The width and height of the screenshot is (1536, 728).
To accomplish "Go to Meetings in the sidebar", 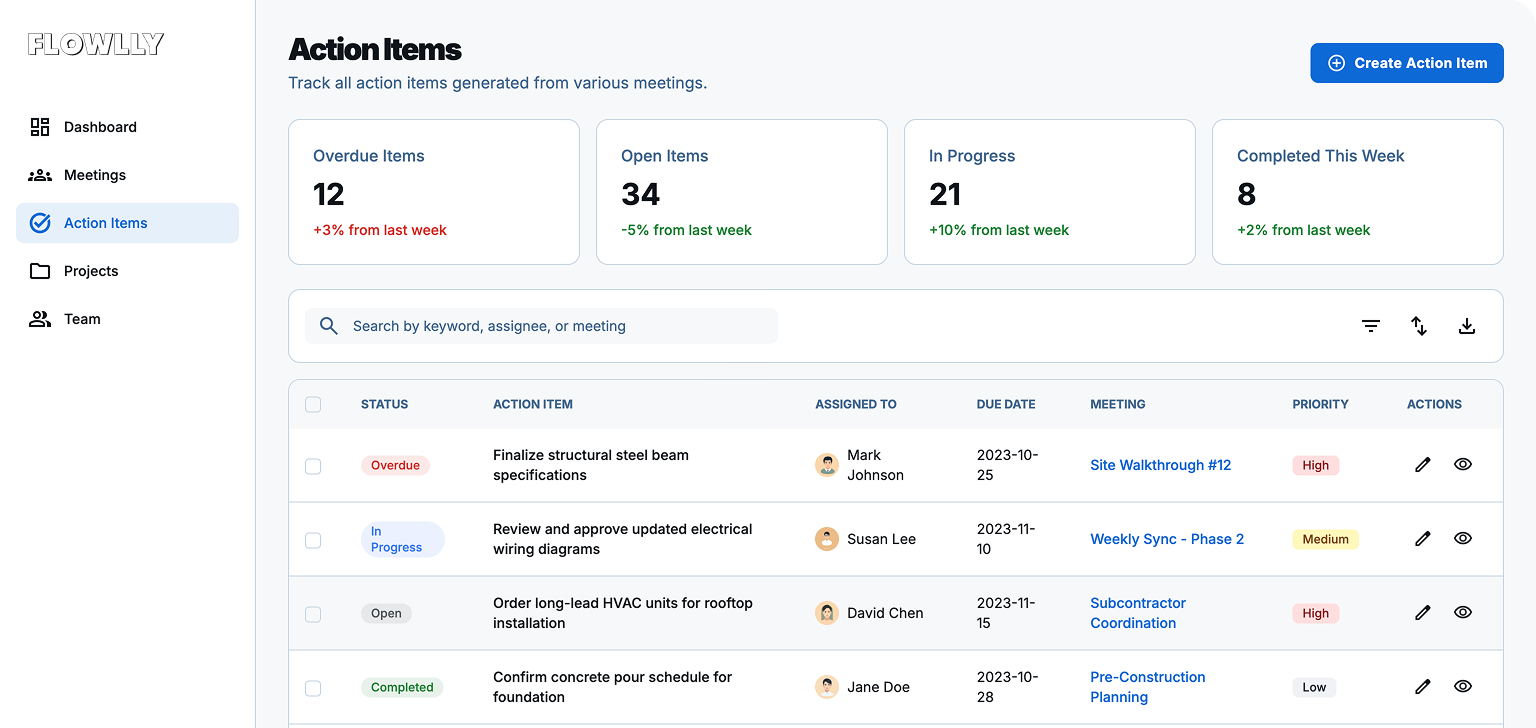I will tap(94, 175).
